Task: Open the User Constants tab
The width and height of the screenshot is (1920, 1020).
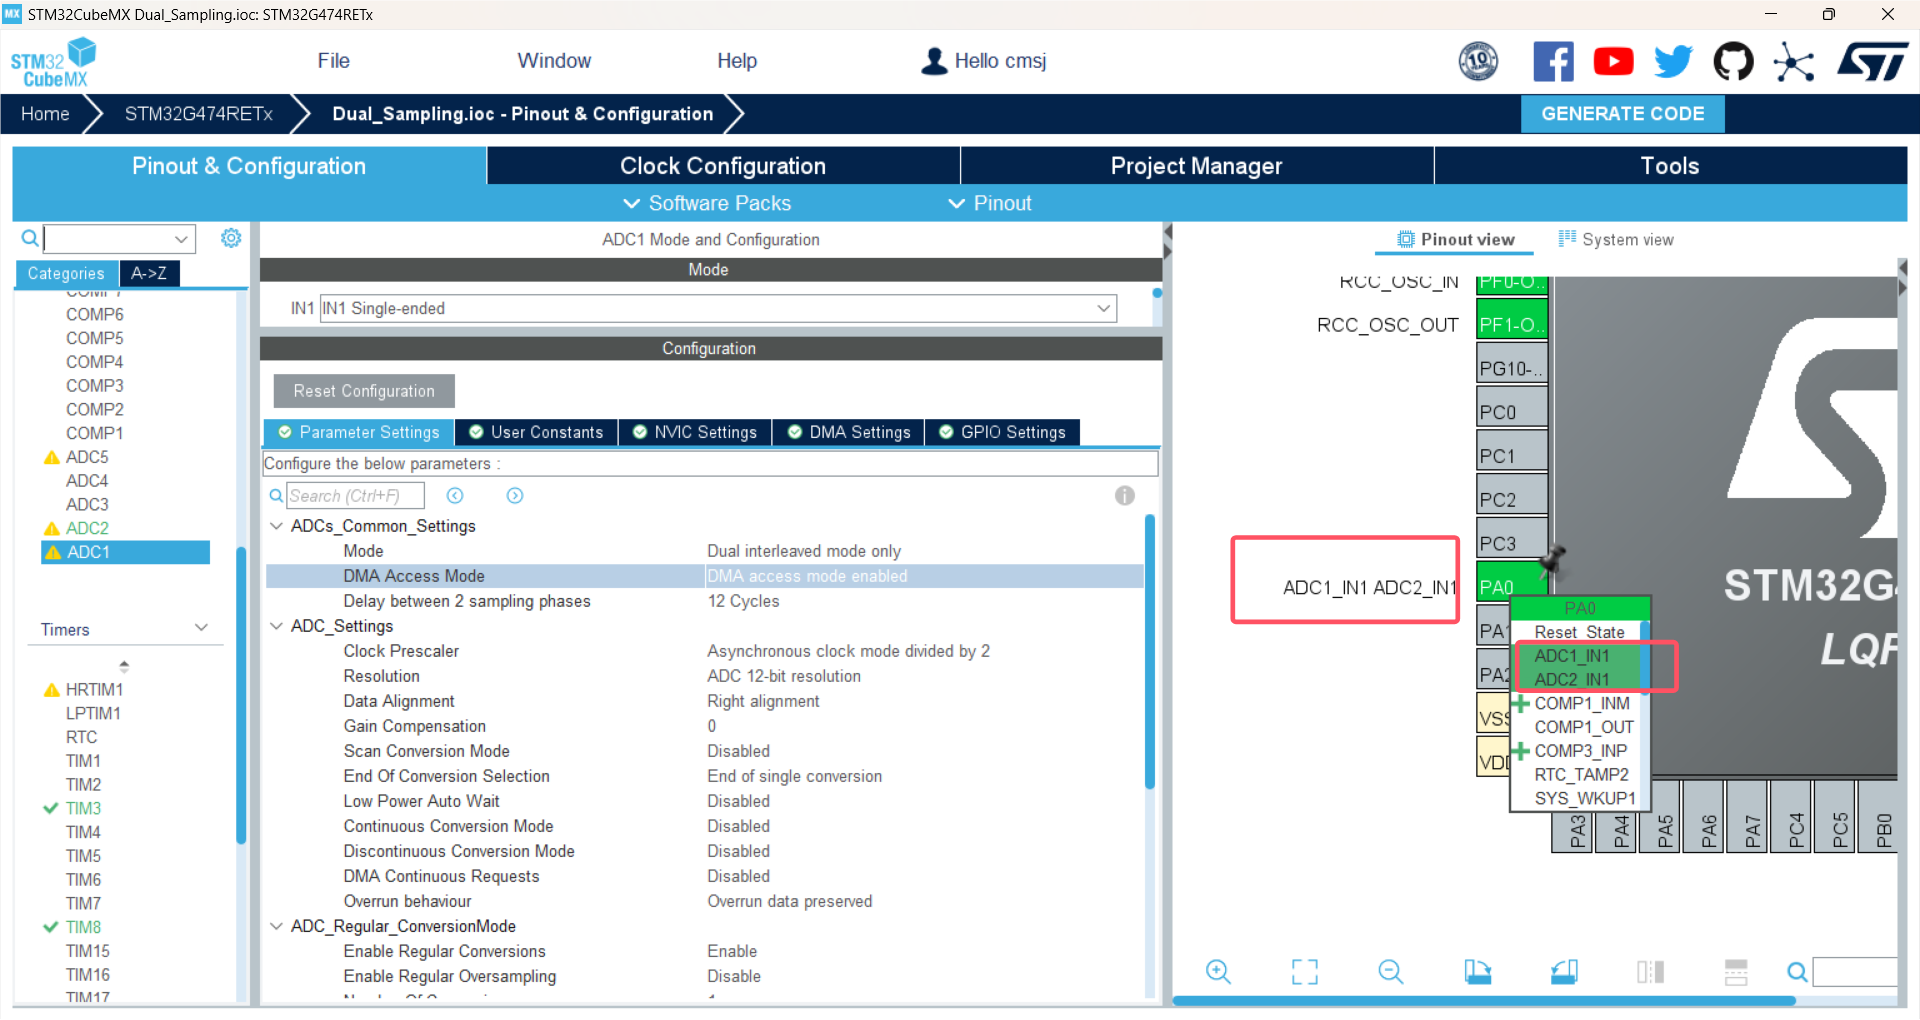Action: pyautogui.click(x=536, y=432)
